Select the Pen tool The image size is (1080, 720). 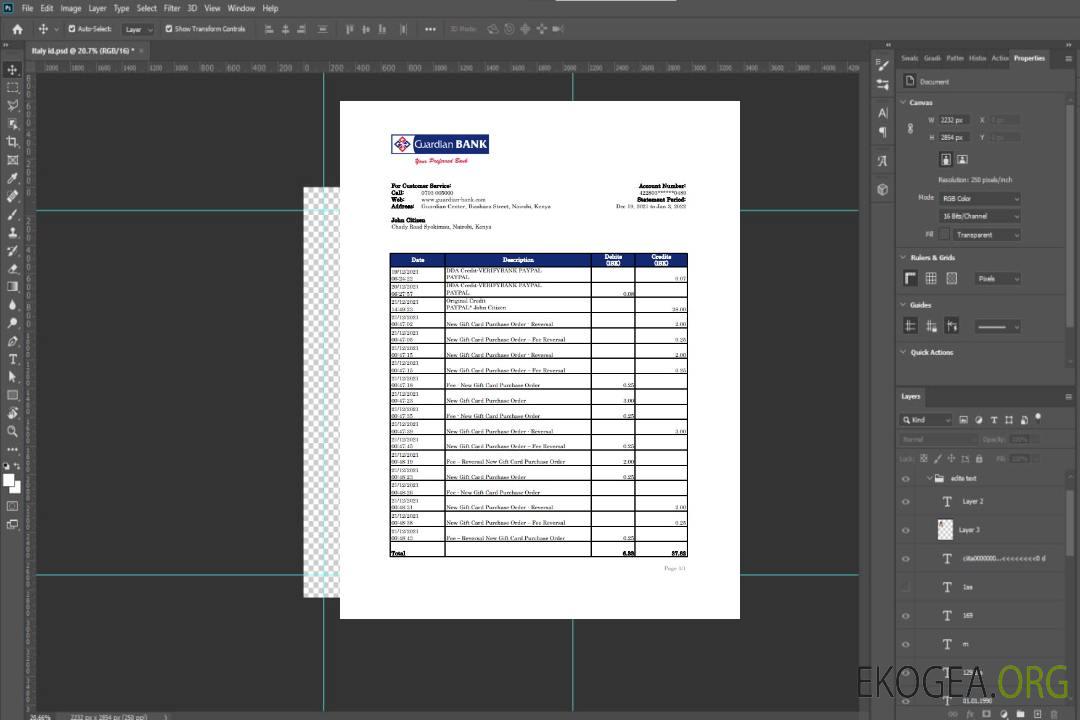pyautogui.click(x=12, y=341)
